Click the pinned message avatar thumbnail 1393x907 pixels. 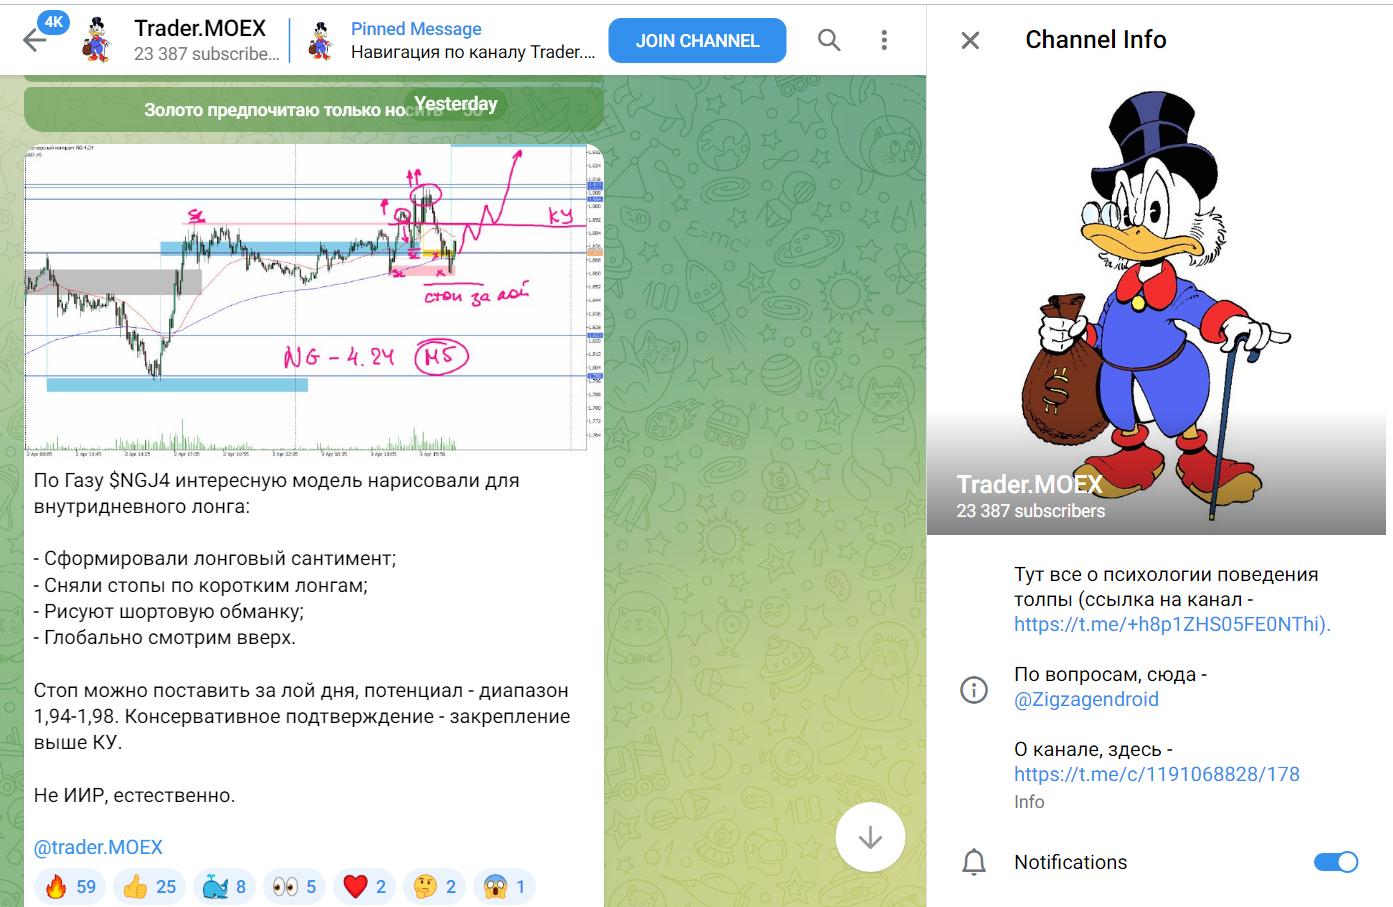(321, 40)
